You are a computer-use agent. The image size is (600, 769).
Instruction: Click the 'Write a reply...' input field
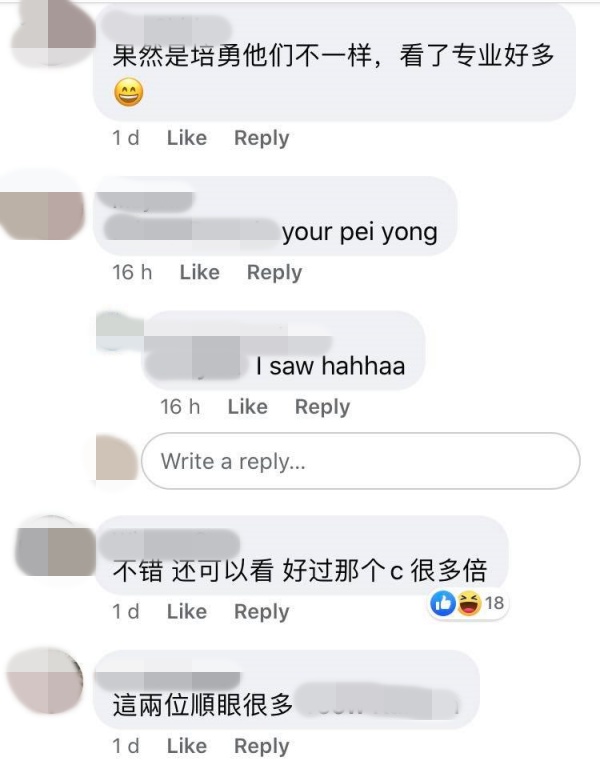[x=361, y=461]
